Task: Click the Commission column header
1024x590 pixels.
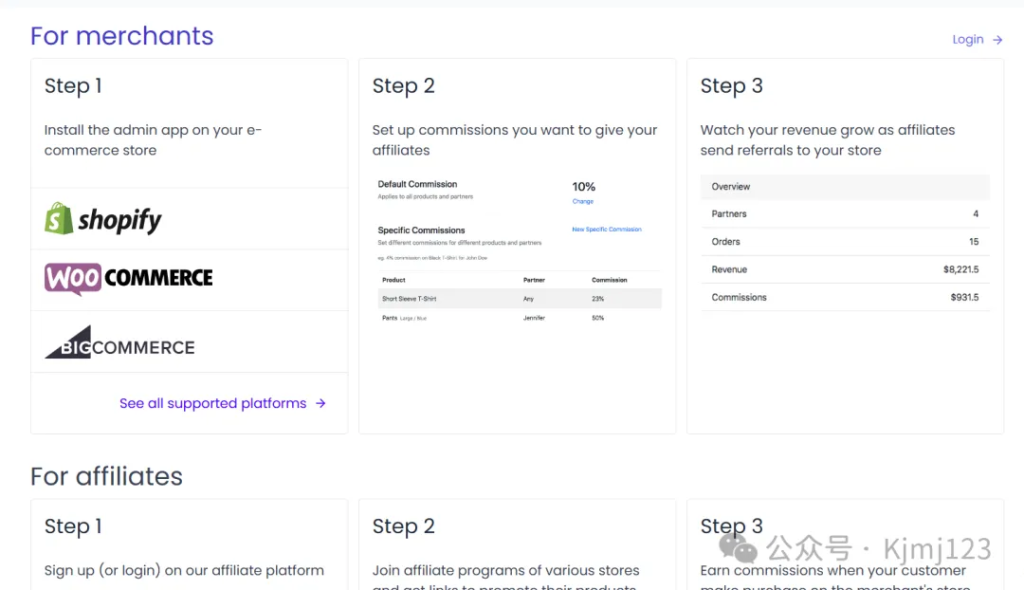Action: (609, 280)
